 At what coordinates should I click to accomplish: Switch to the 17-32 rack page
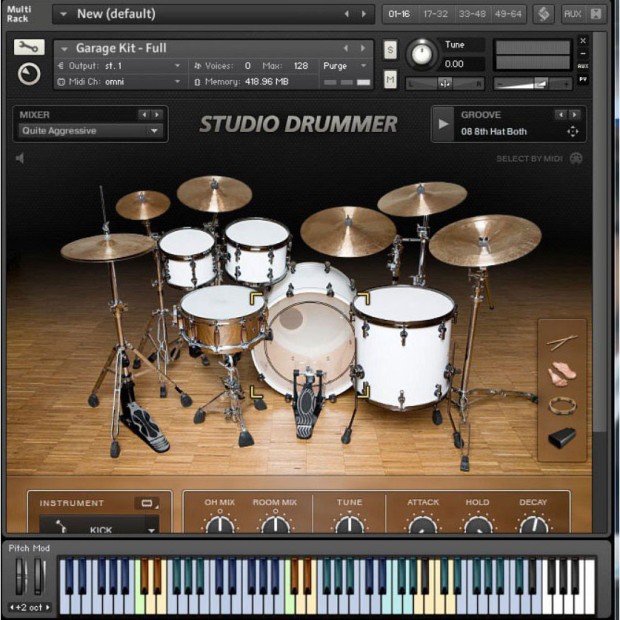(435, 14)
